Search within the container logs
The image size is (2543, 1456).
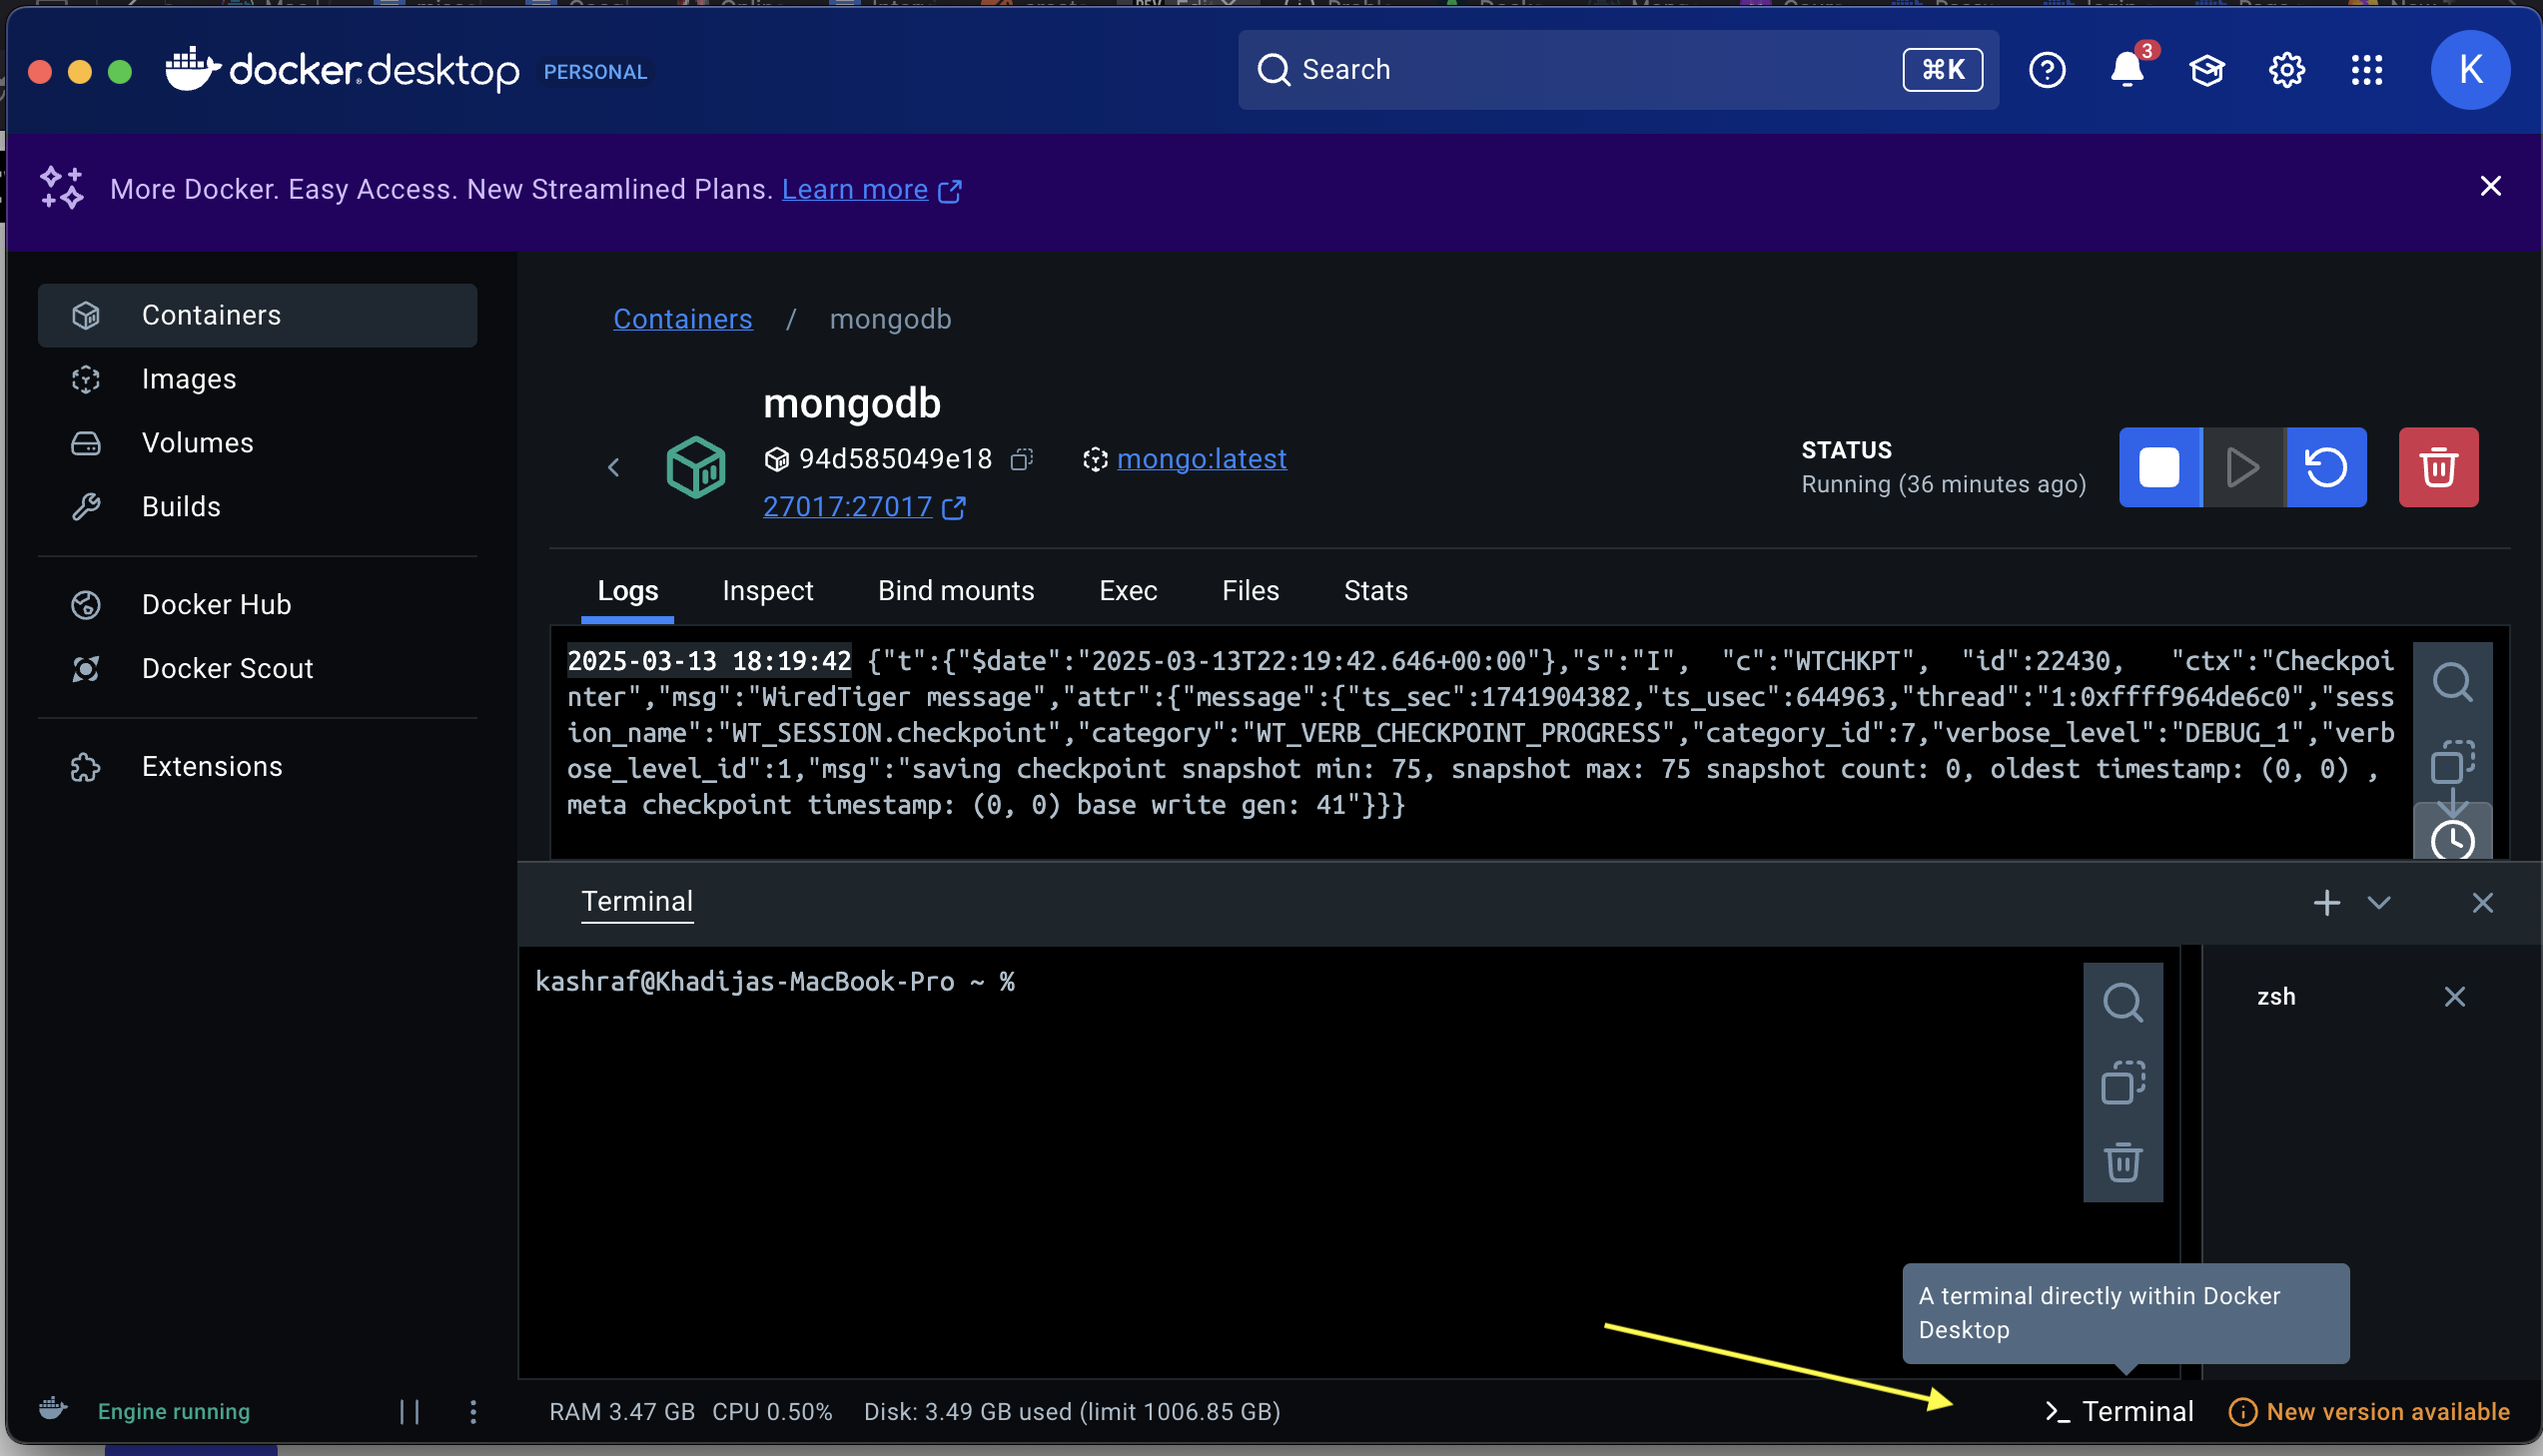click(2452, 683)
